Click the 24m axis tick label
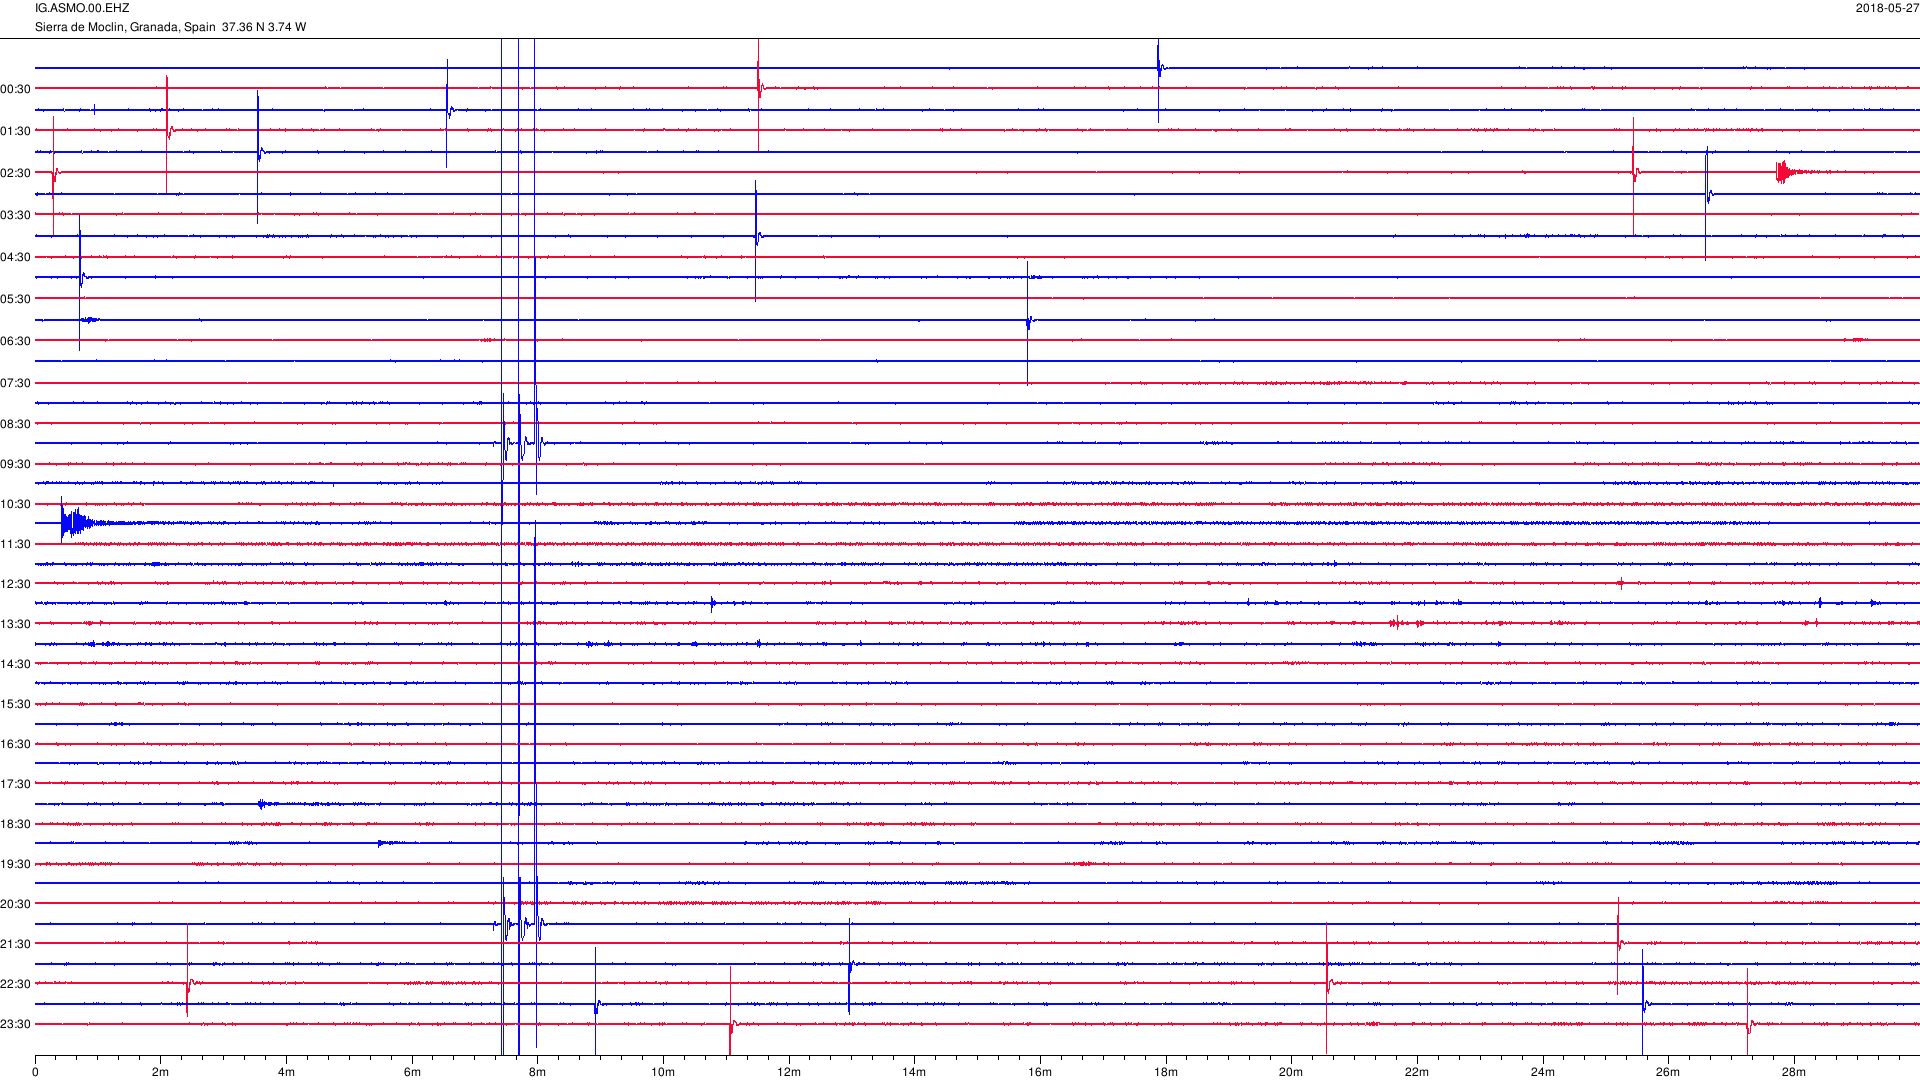Viewport: 1920px width, 1080px height. pos(1543,1072)
